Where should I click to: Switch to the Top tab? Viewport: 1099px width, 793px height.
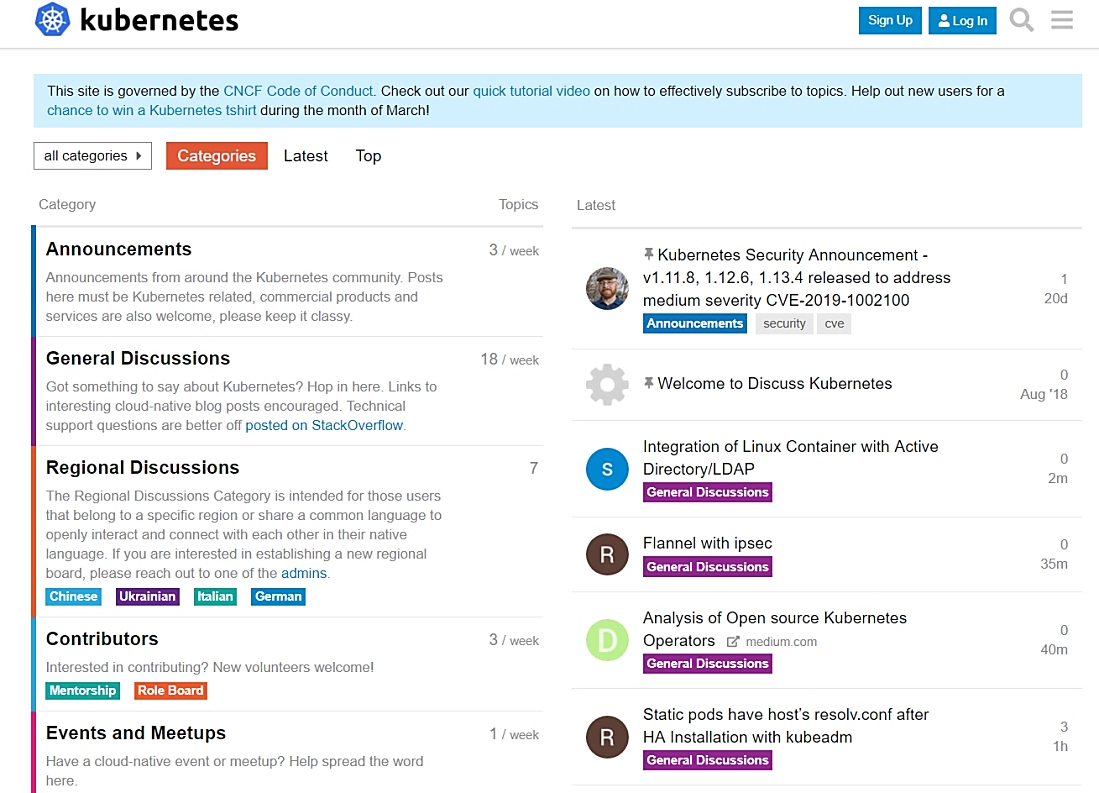pyautogui.click(x=368, y=156)
